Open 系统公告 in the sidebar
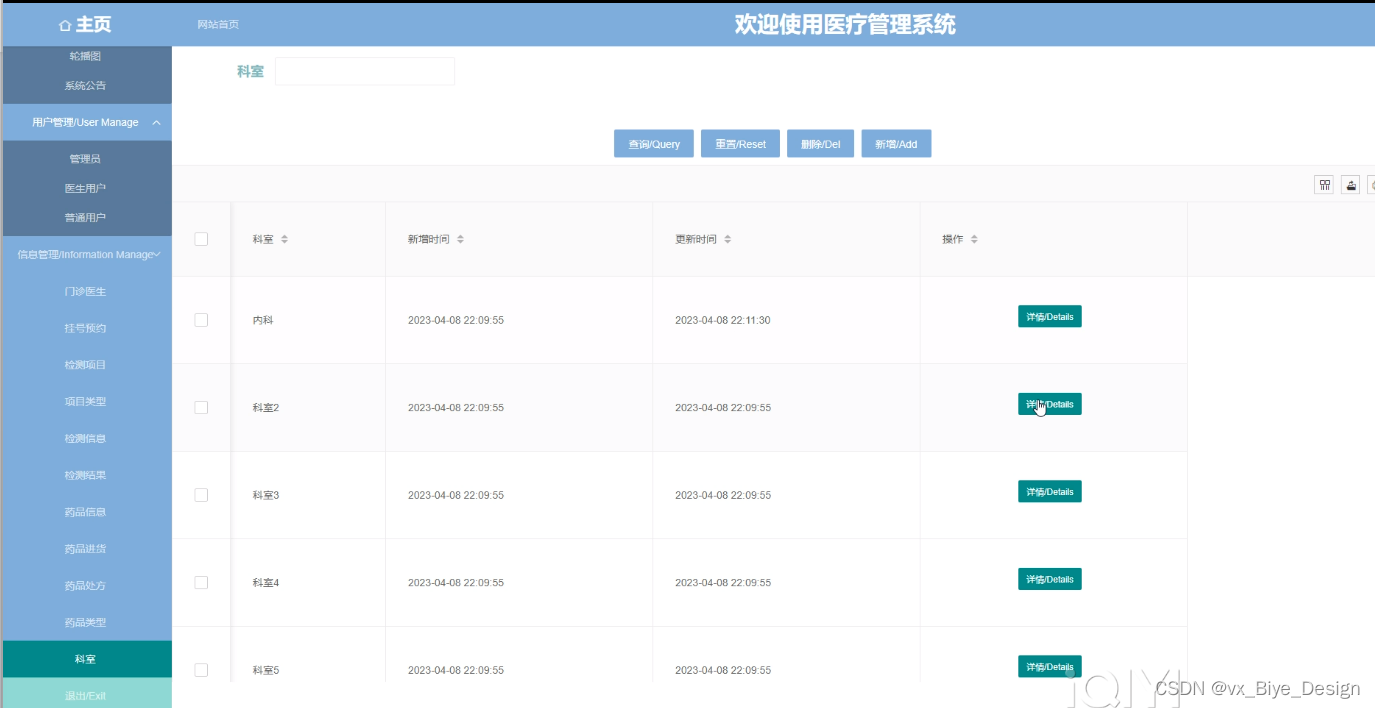Viewport: 1375px width, 708px height. coord(85,86)
